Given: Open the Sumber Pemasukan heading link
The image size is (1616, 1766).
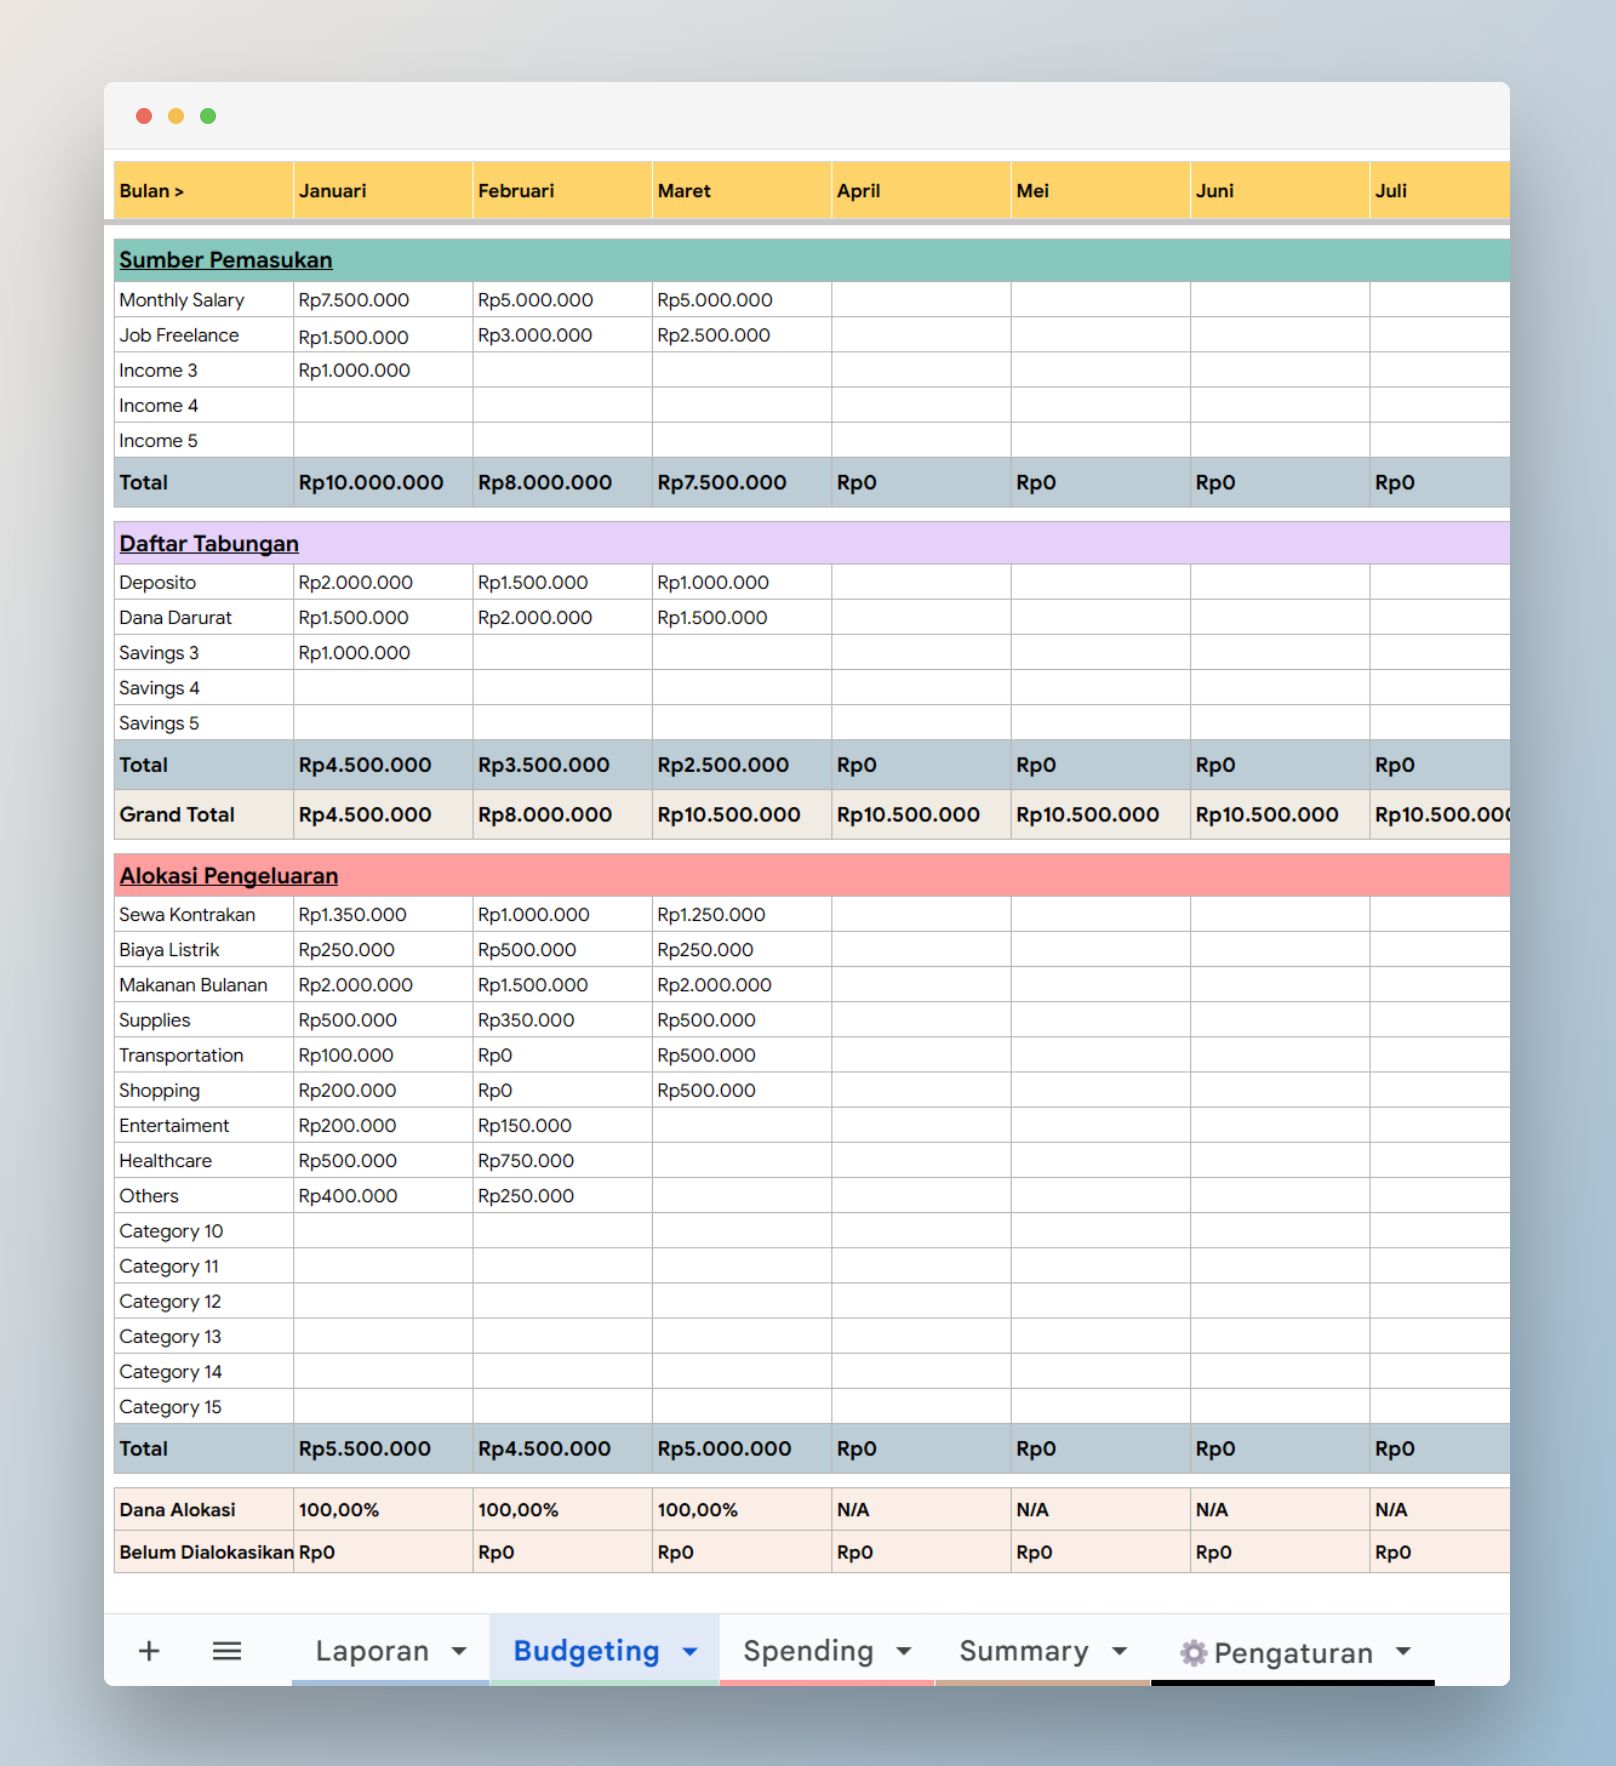Looking at the screenshot, I should pos(226,260).
